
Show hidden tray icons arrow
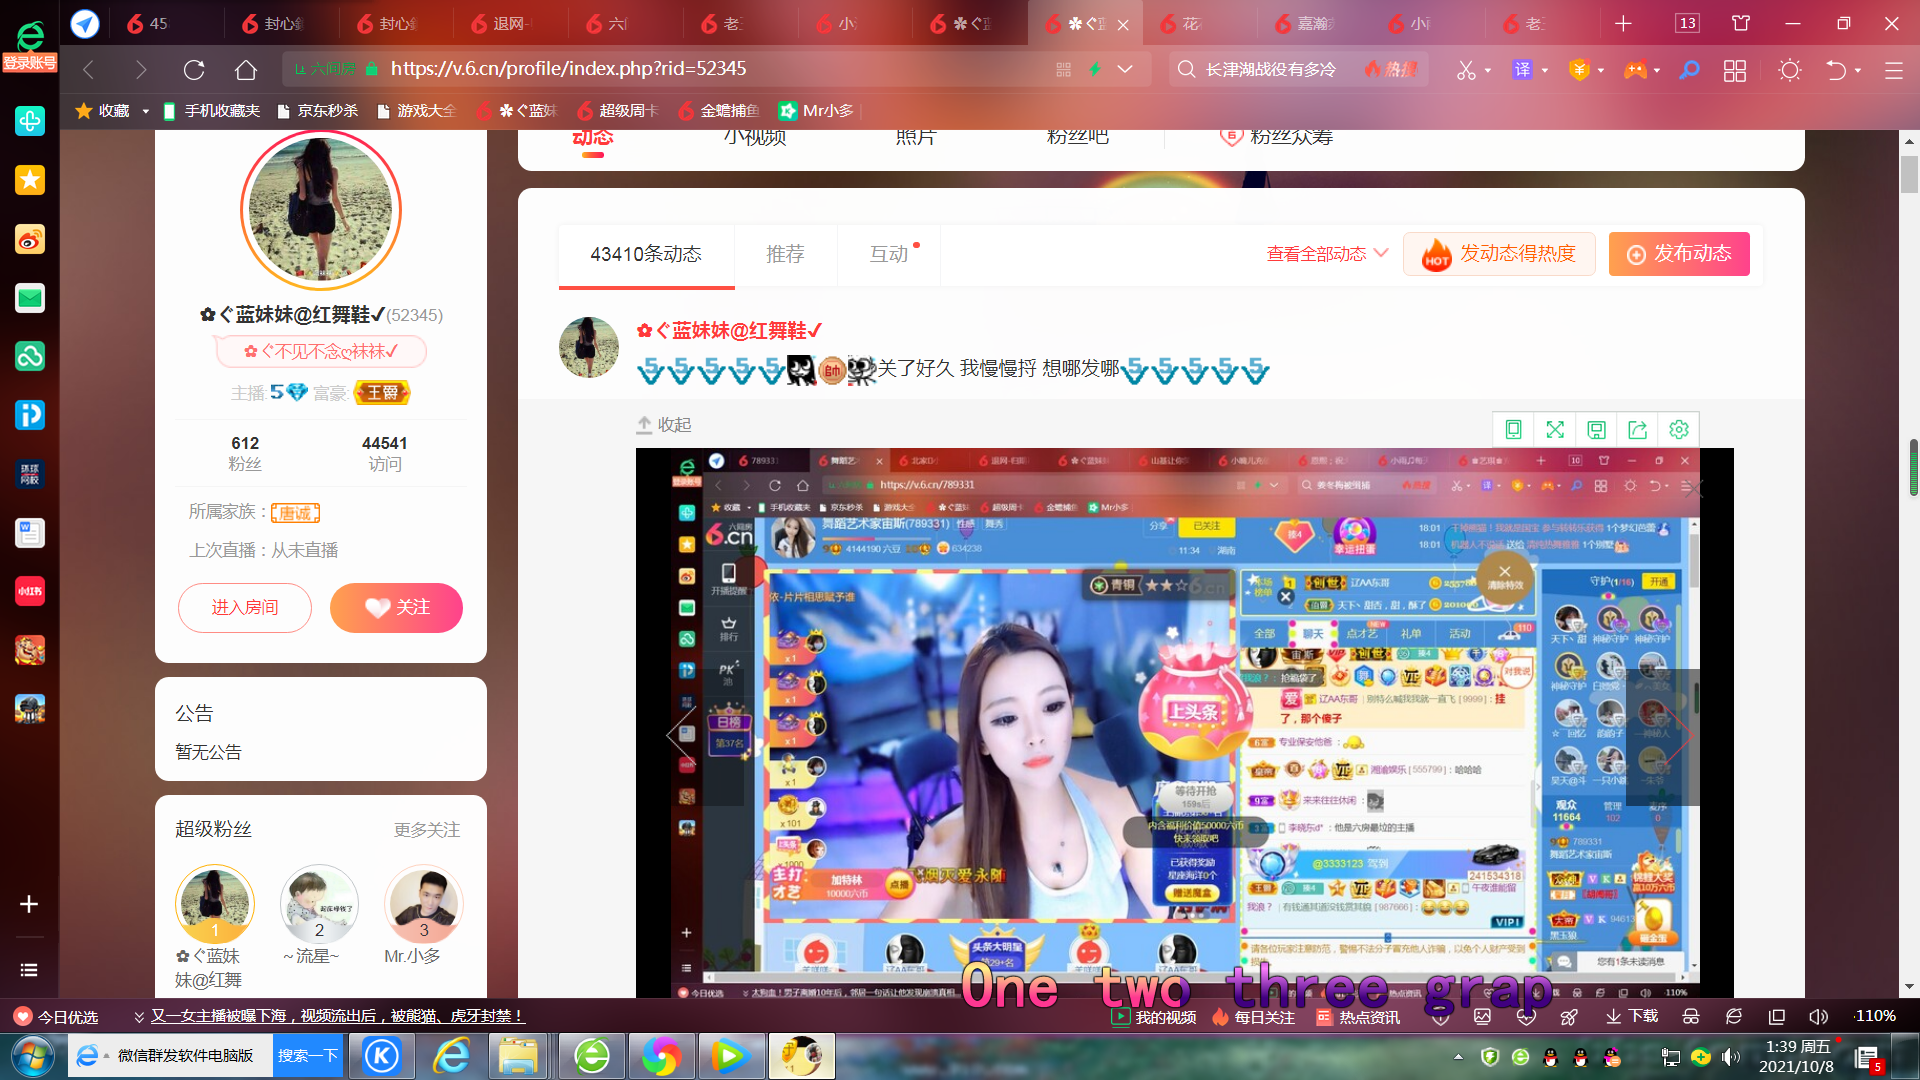click(x=1458, y=1056)
